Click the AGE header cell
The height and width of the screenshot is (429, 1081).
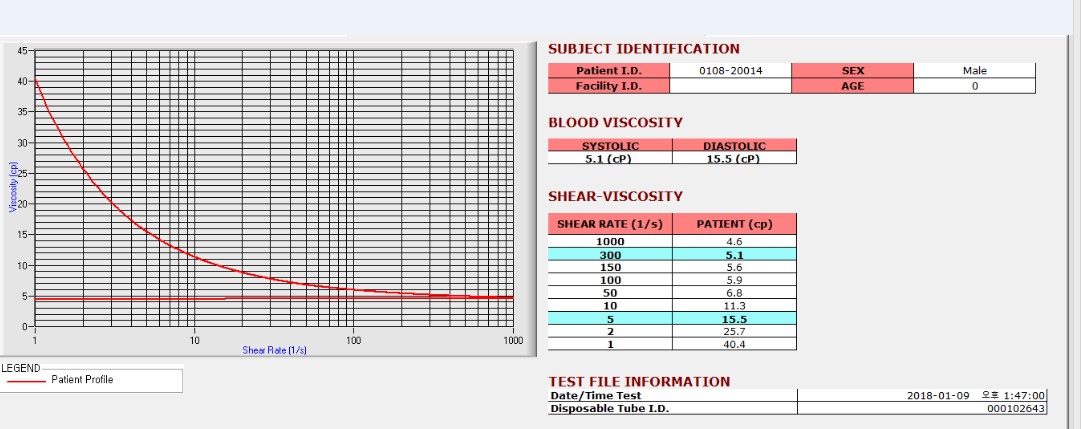[x=853, y=86]
